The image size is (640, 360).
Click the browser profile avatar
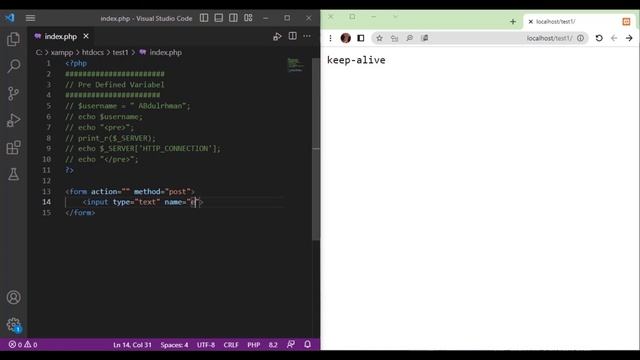pos(346,38)
